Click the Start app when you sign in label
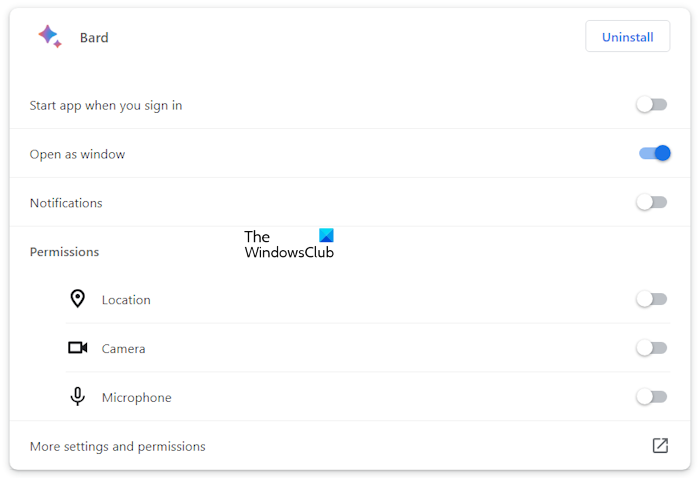The height and width of the screenshot is (478, 700). point(106,105)
